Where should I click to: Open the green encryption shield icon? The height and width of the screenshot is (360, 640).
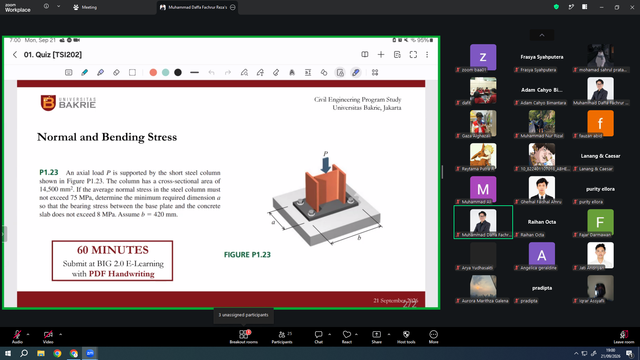pyautogui.click(x=556, y=7)
